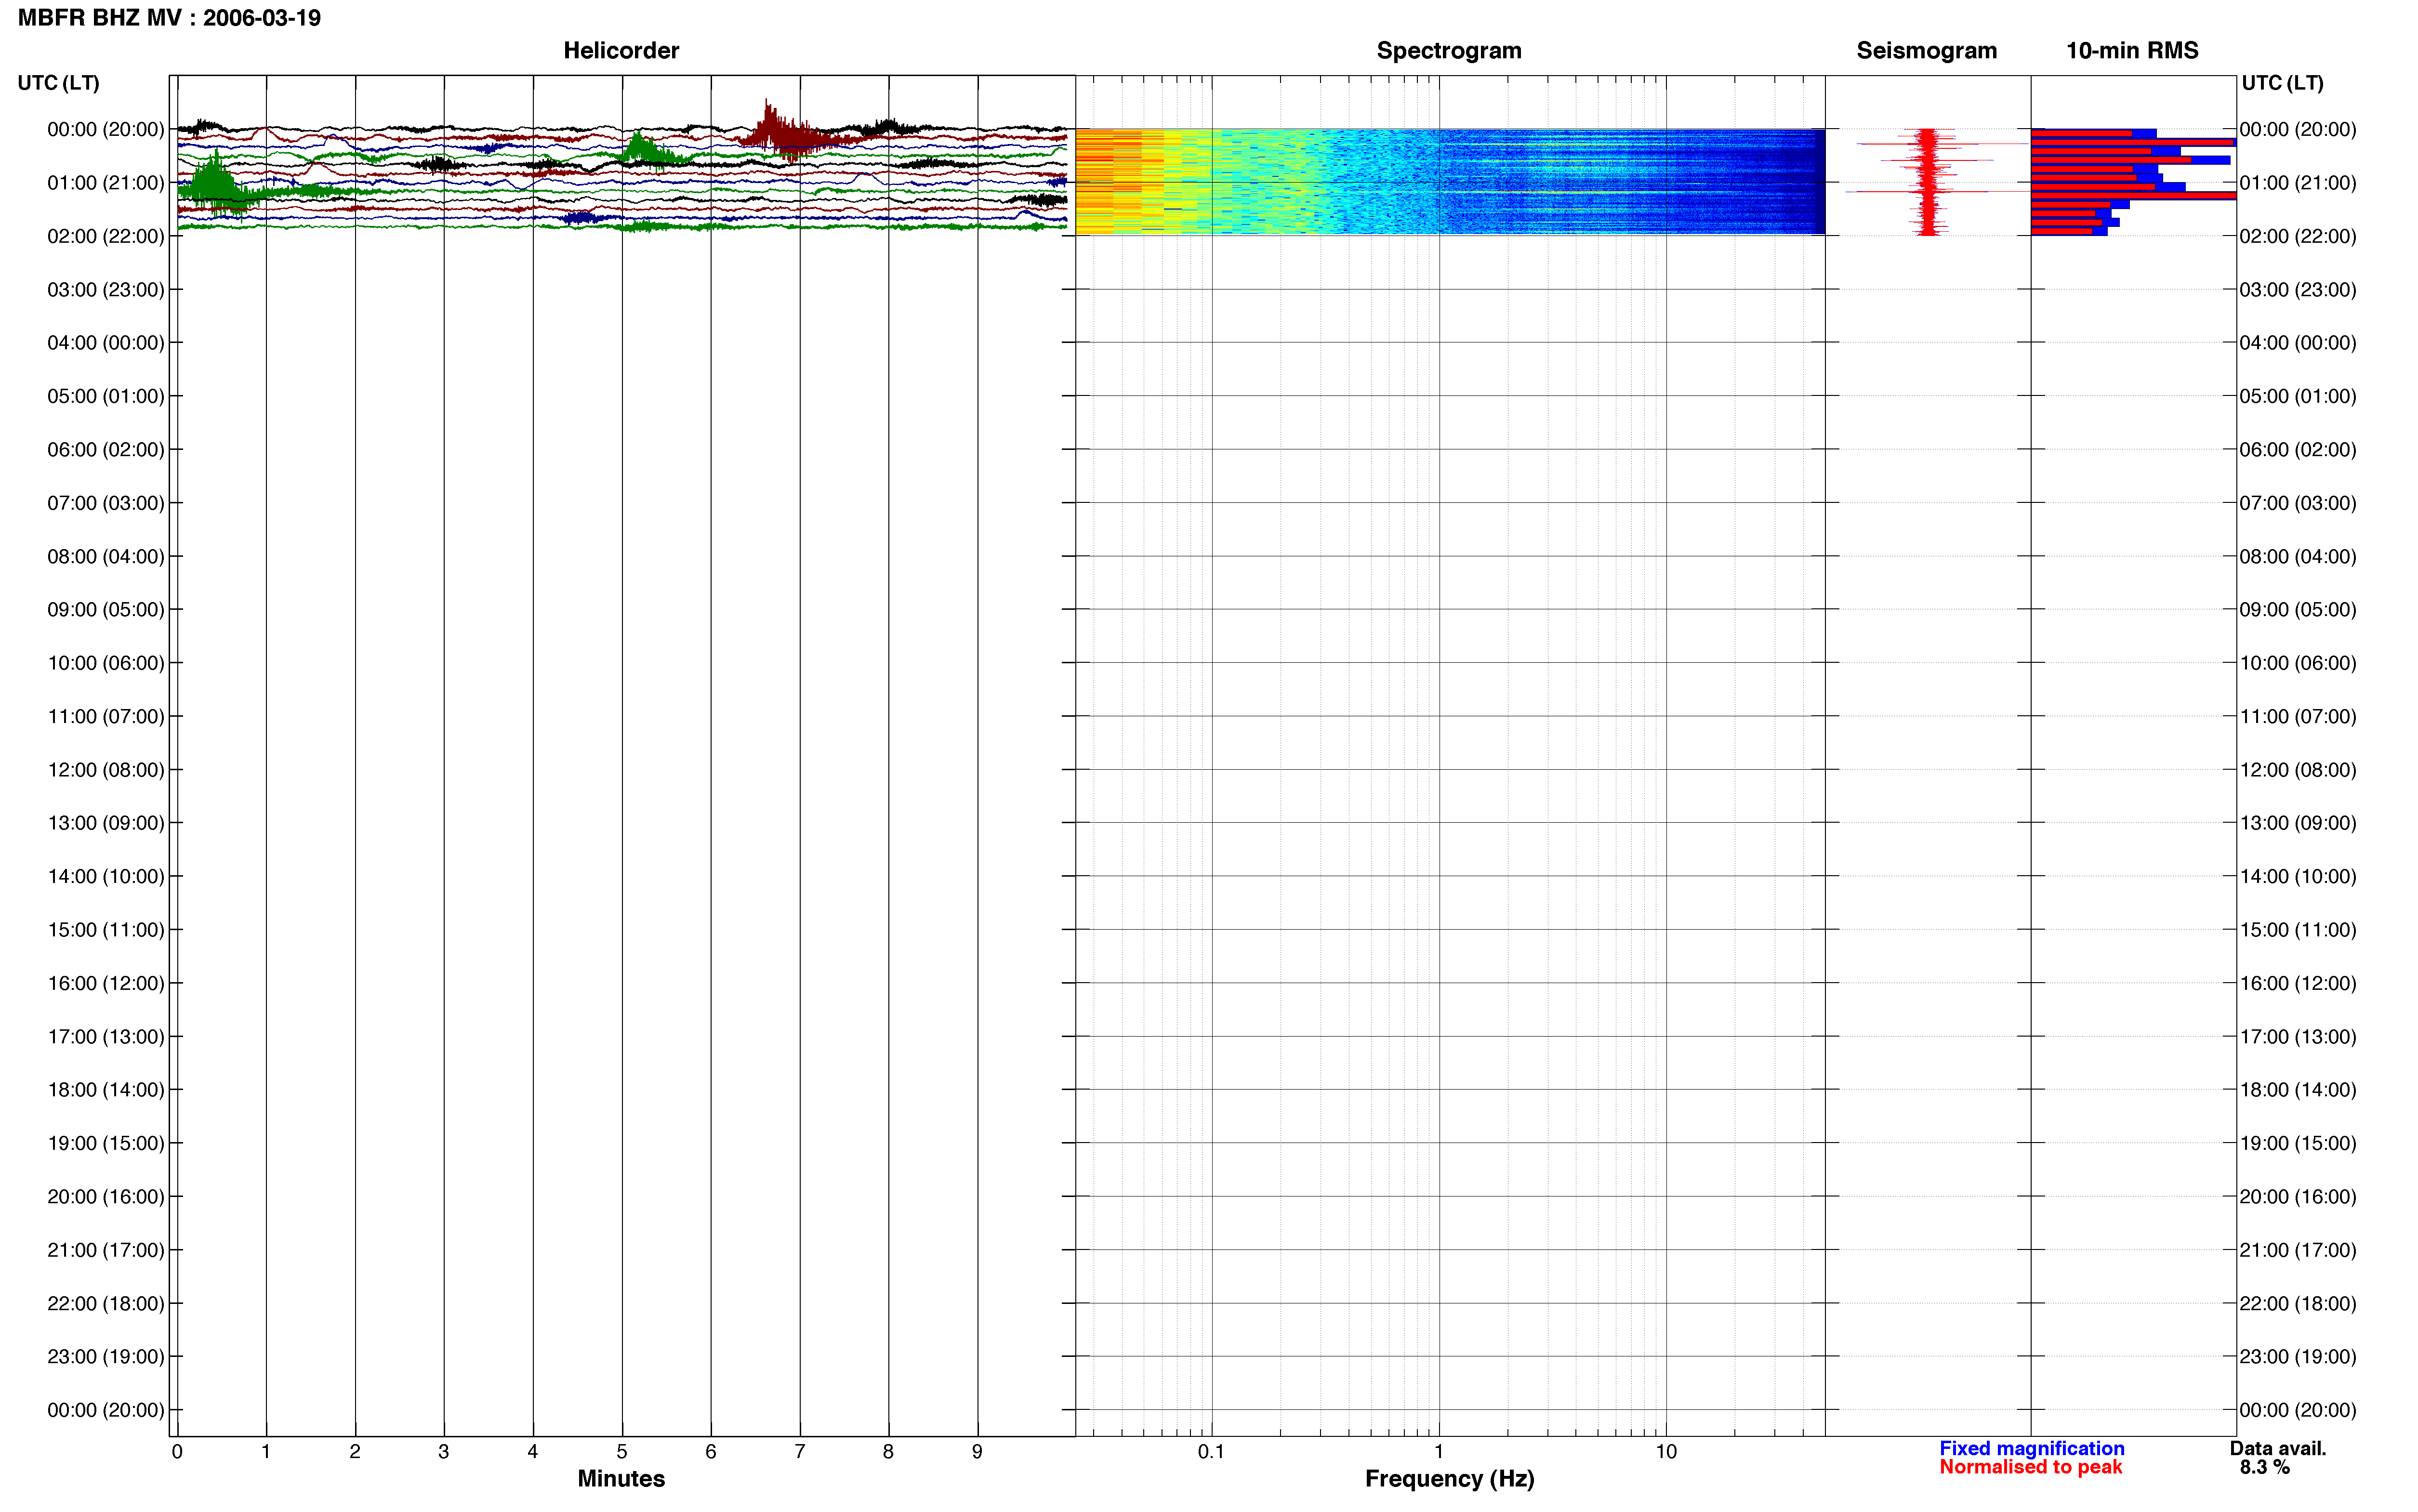
Task: Click the left '08:00 (04:00)' time label
Action: pyautogui.click(x=106, y=557)
